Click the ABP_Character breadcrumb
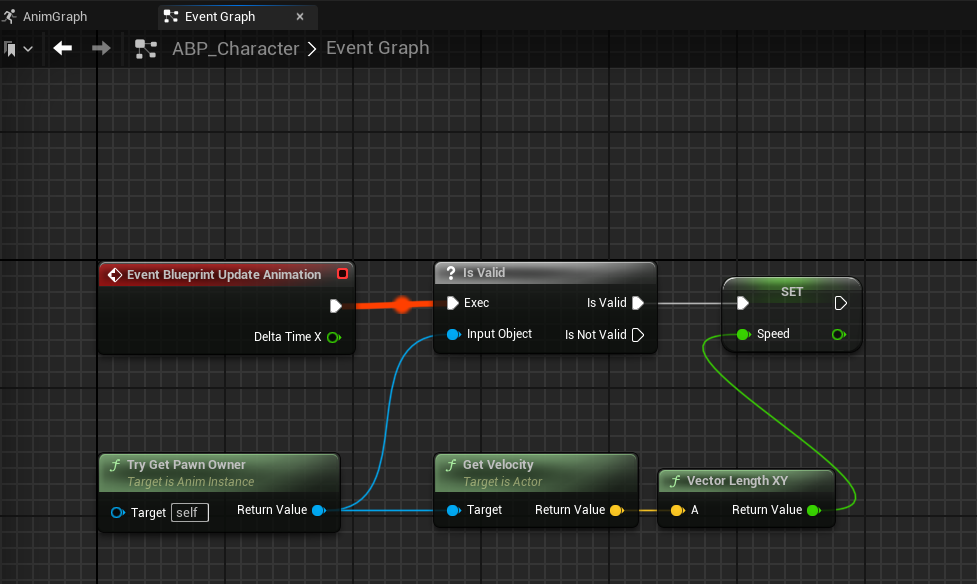 click(x=236, y=49)
